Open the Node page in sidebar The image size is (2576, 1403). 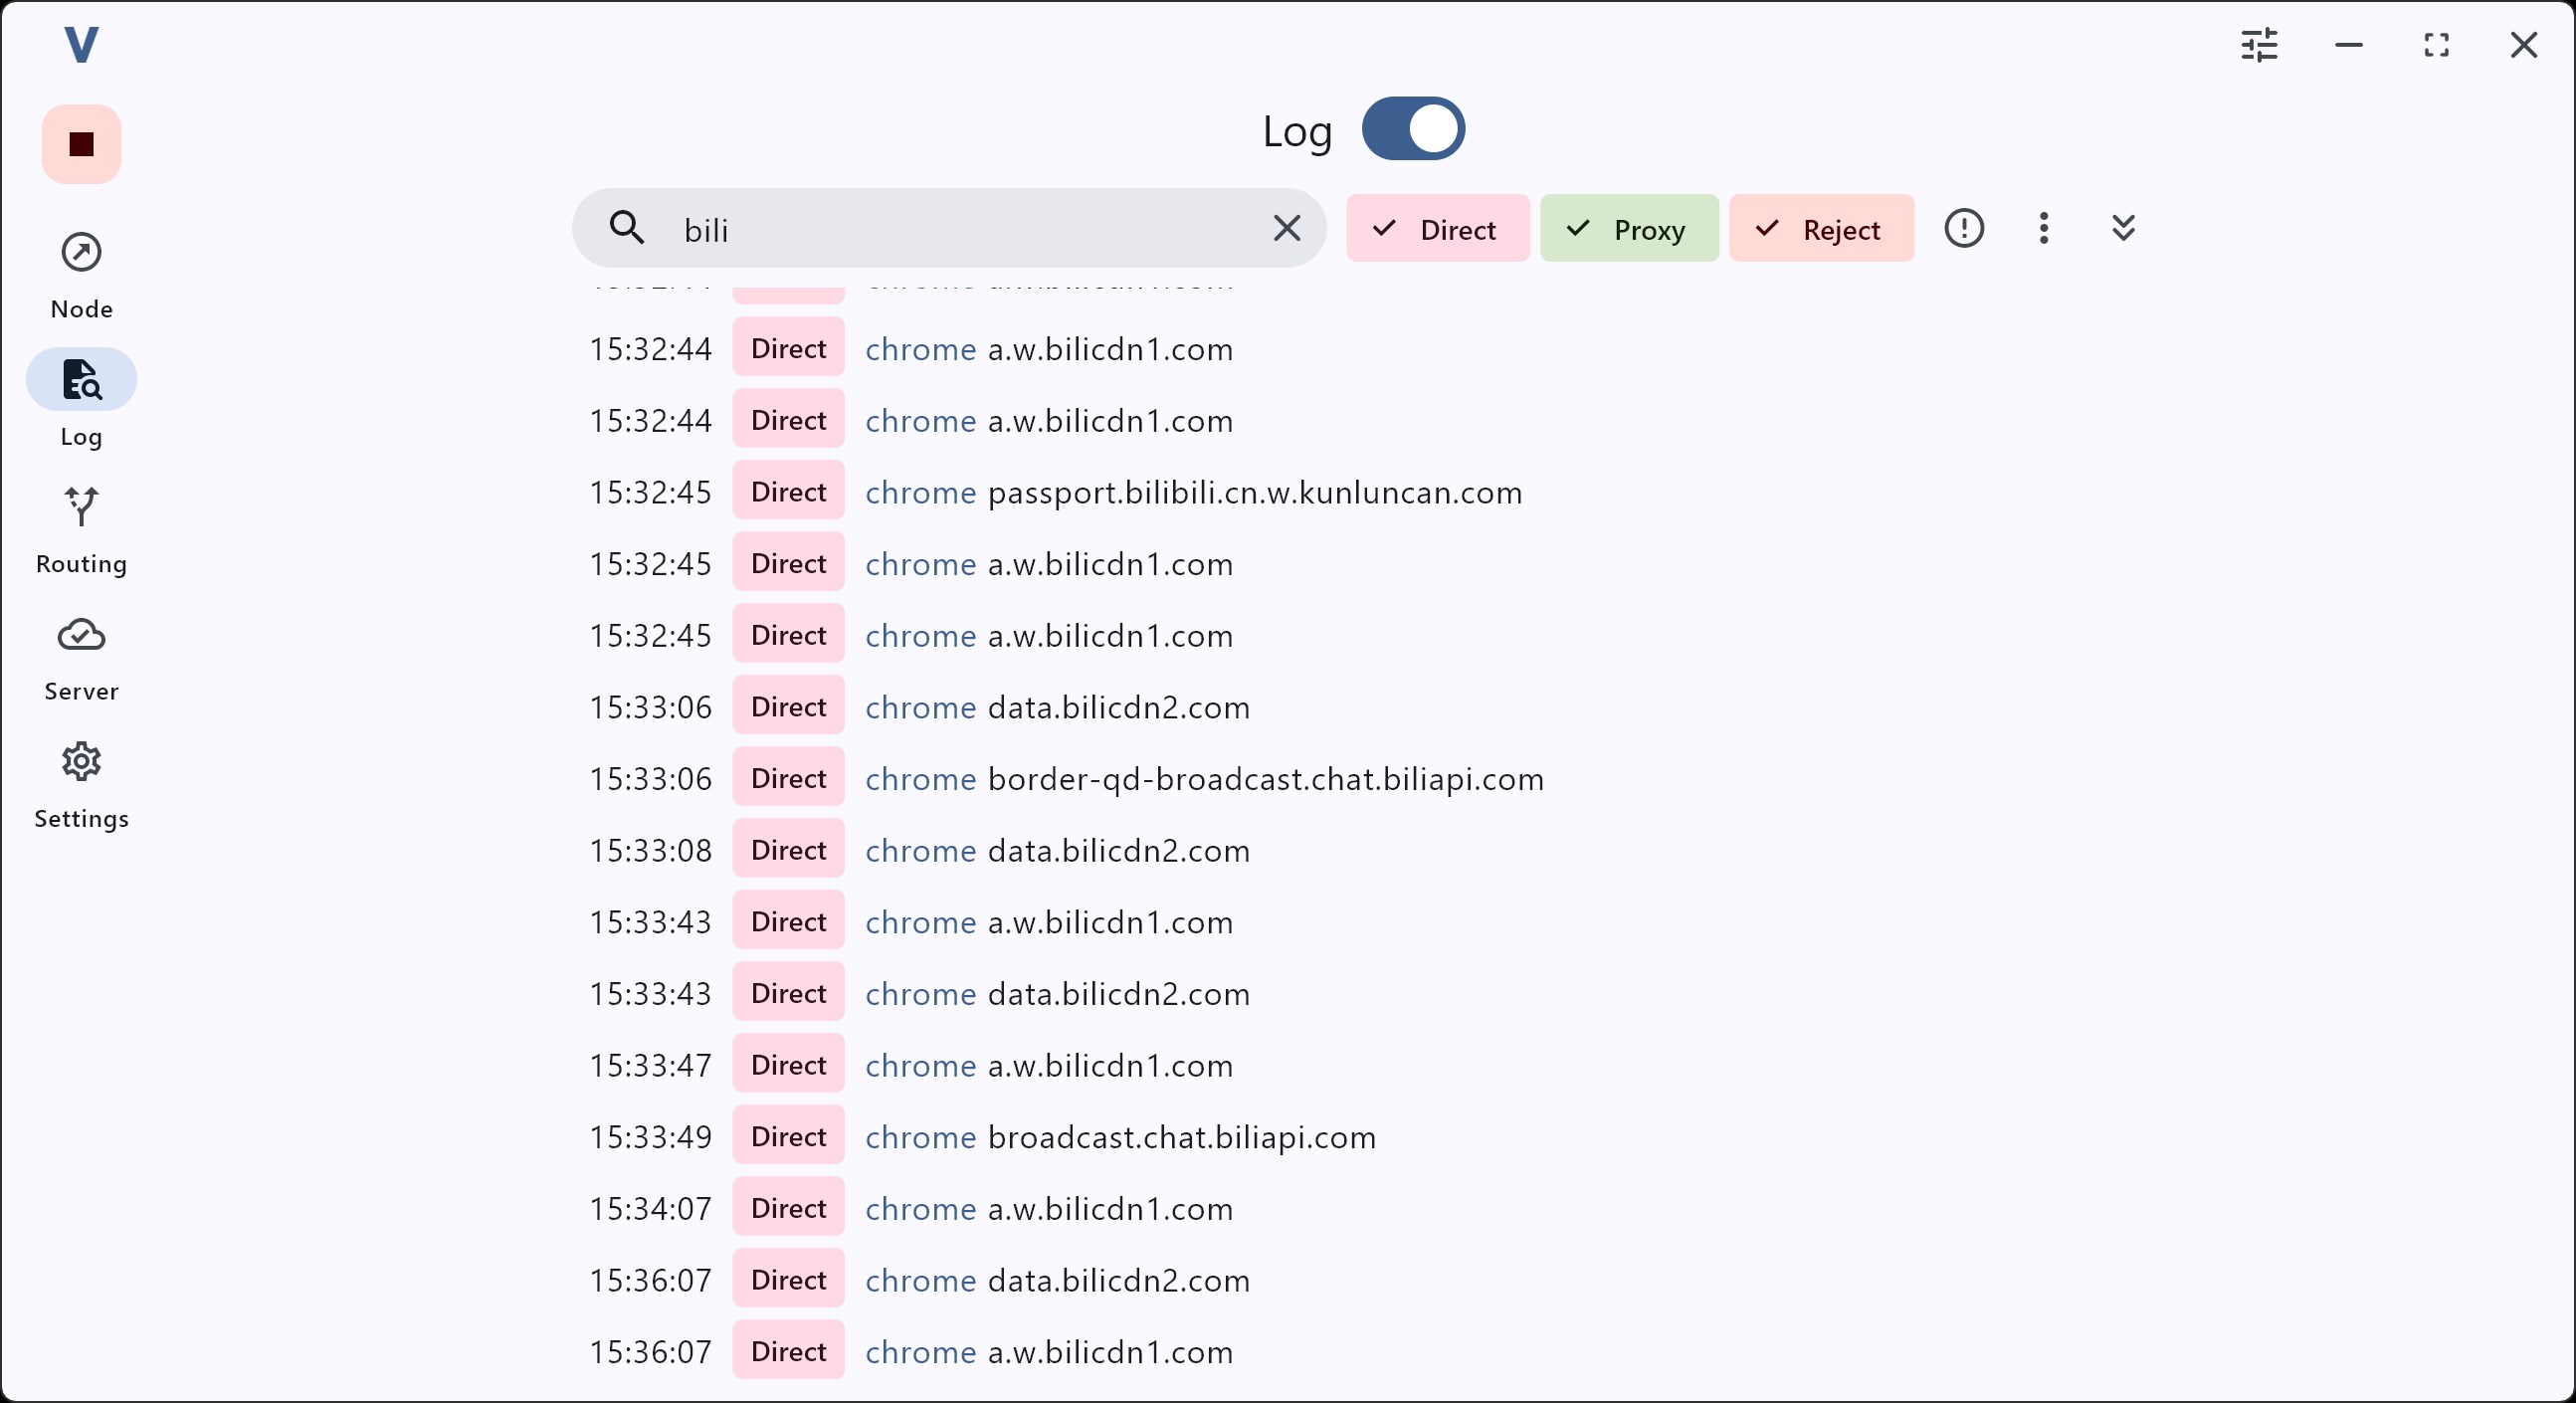(81, 276)
